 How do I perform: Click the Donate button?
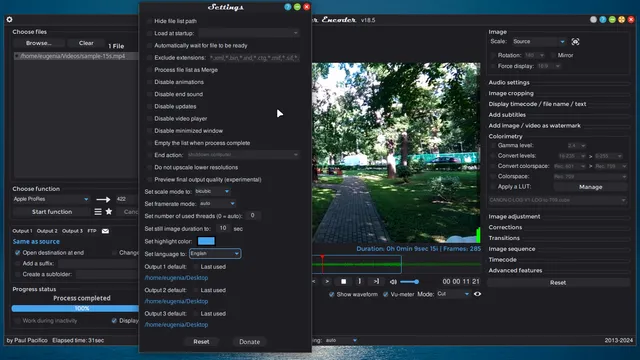tap(249, 342)
